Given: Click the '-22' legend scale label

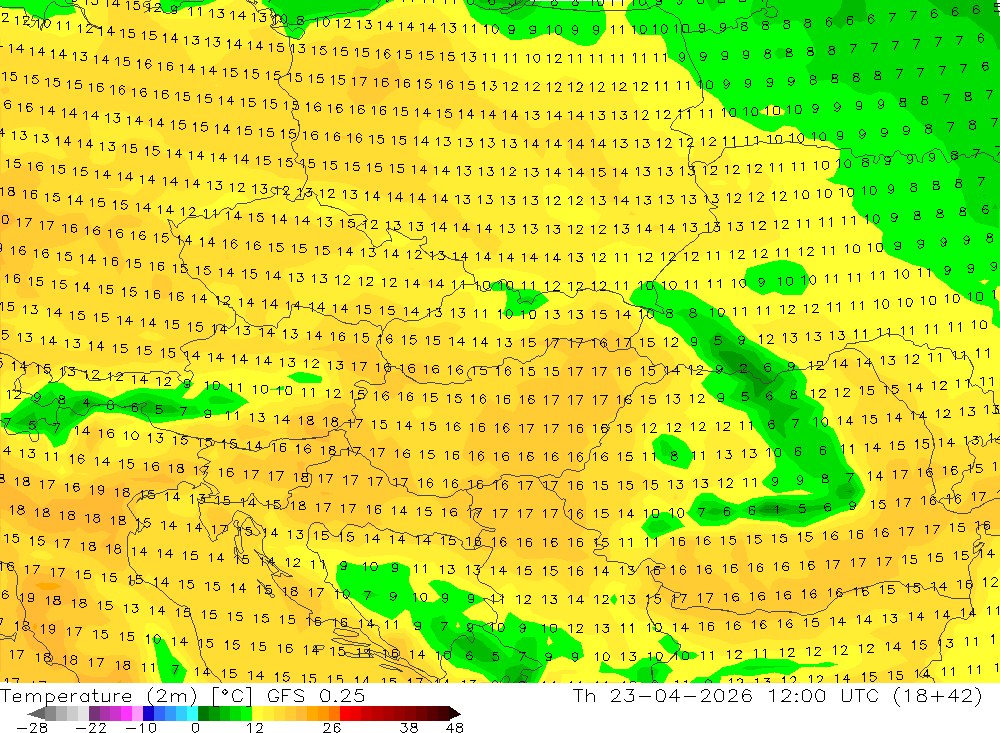Looking at the screenshot, I should pyautogui.click(x=91, y=727).
